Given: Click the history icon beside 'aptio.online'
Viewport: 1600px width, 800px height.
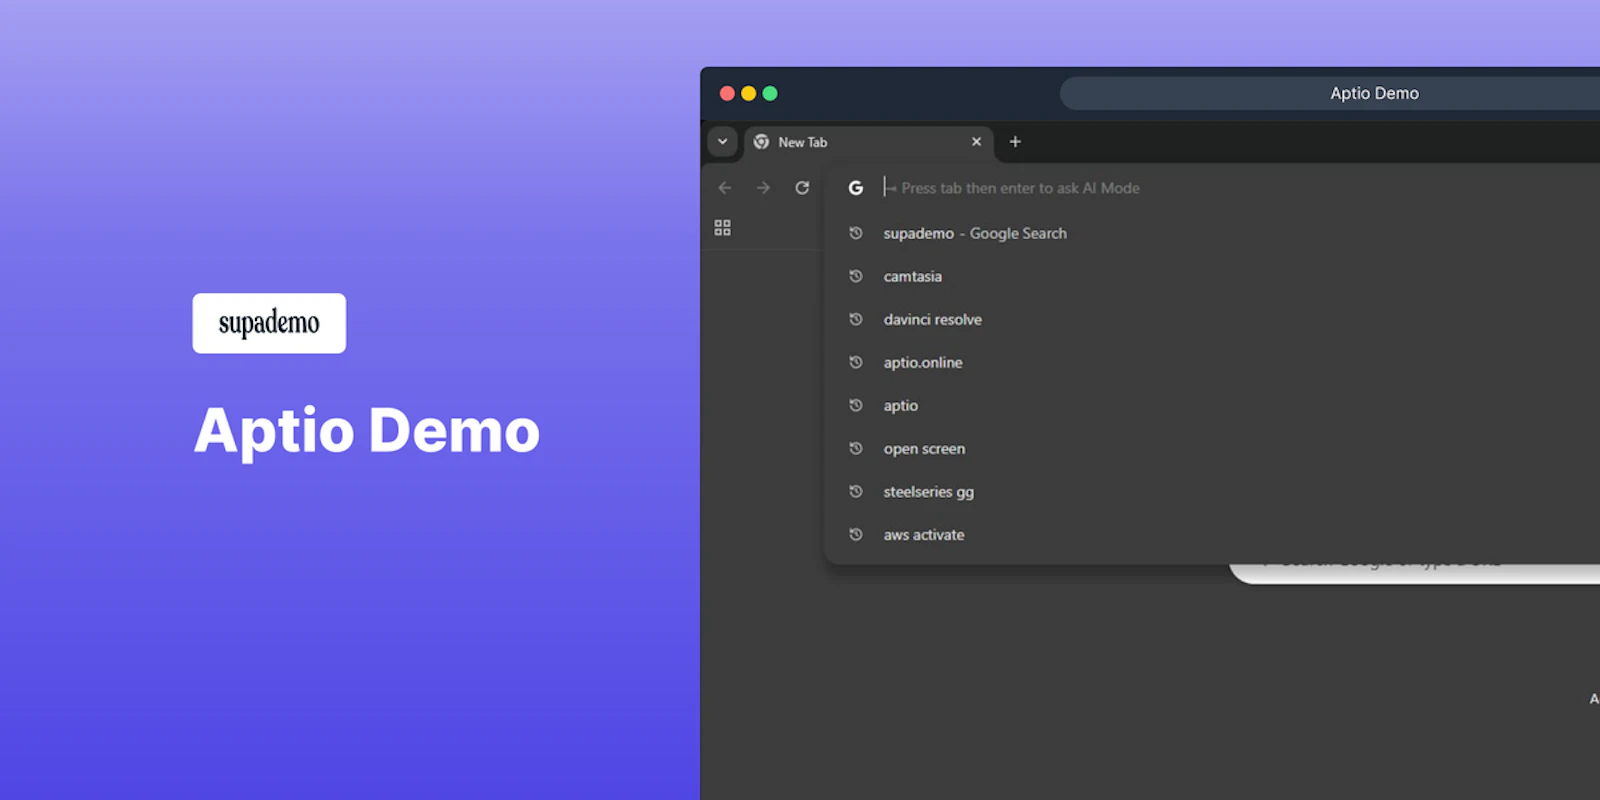Looking at the screenshot, I should coord(856,362).
